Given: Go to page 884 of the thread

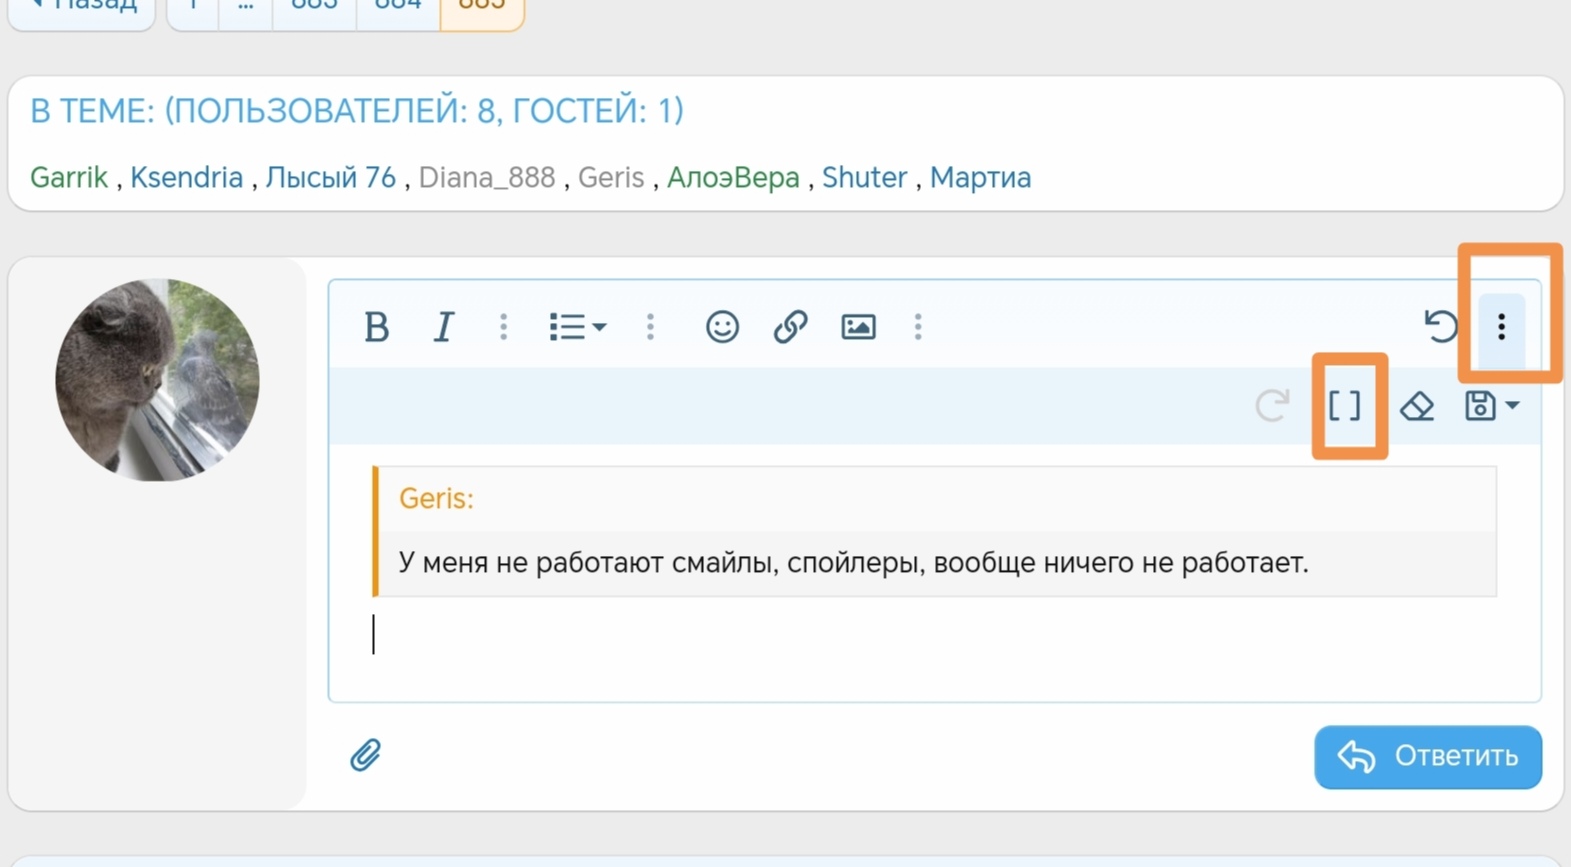Looking at the screenshot, I should coord(398,8).
